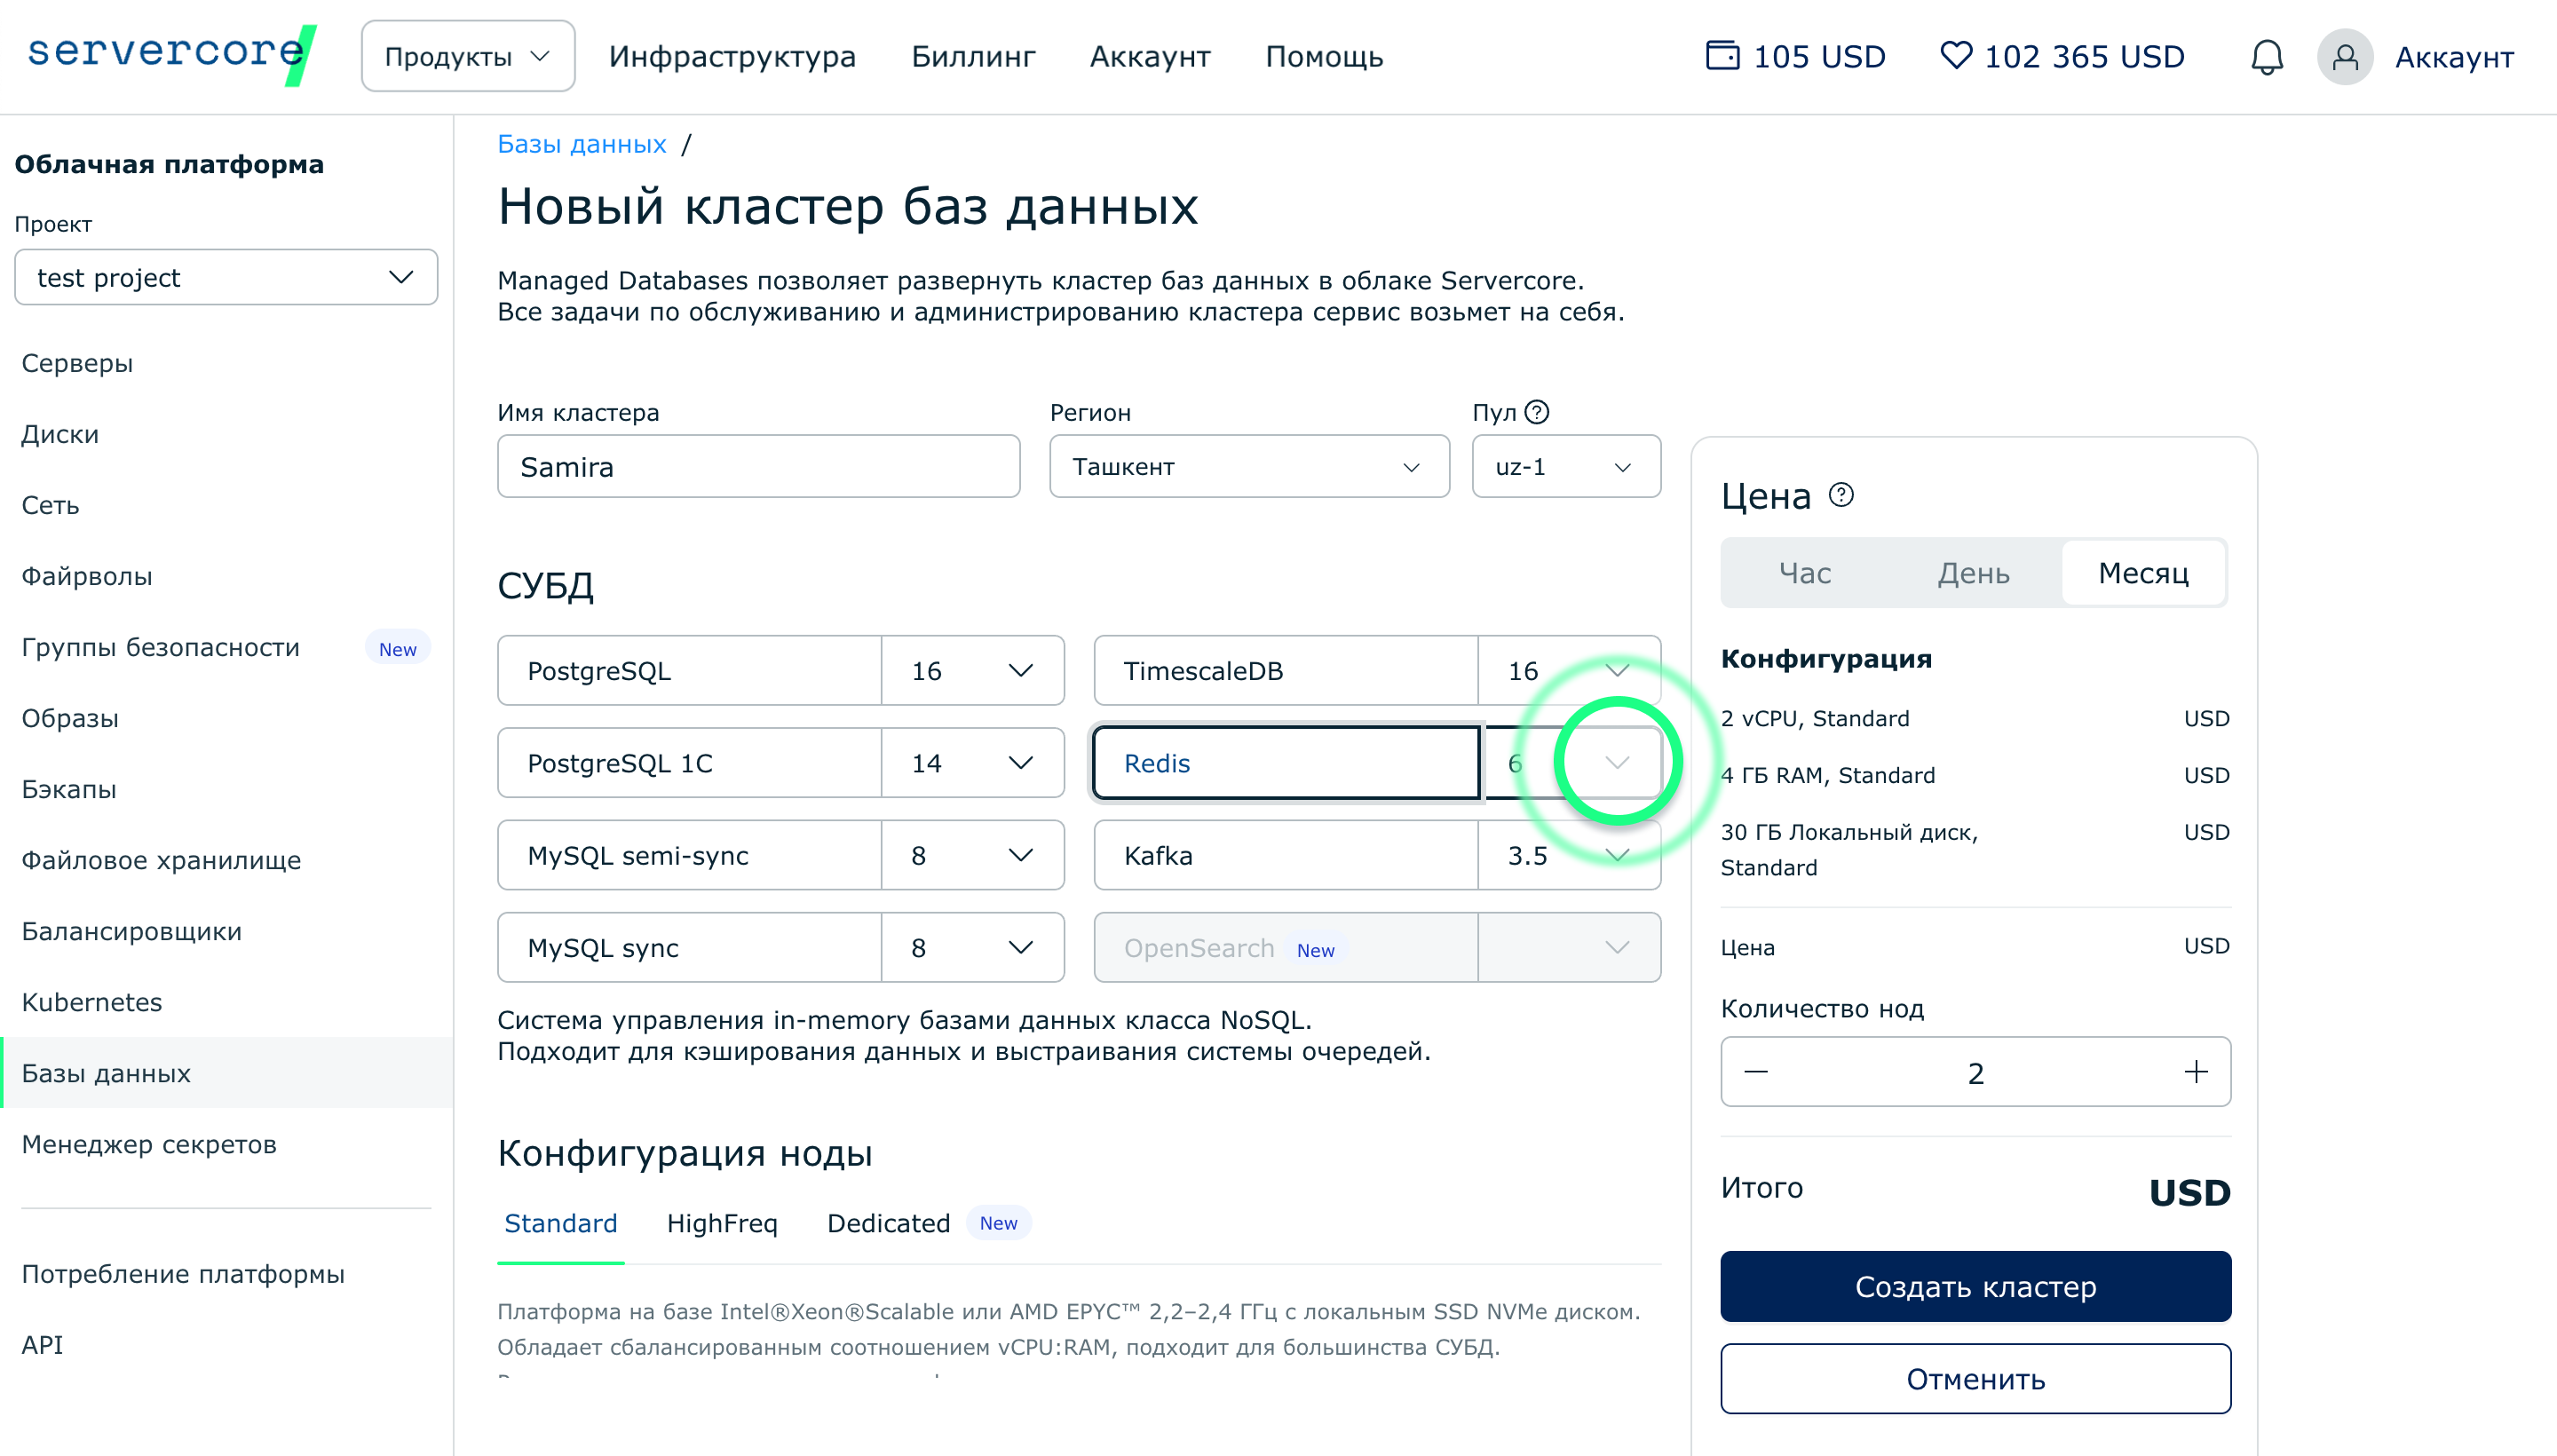The width and height of the screenshot is (2557, 1456).
Task: Select Redis as the DBMS
Action: point(1286,762)
